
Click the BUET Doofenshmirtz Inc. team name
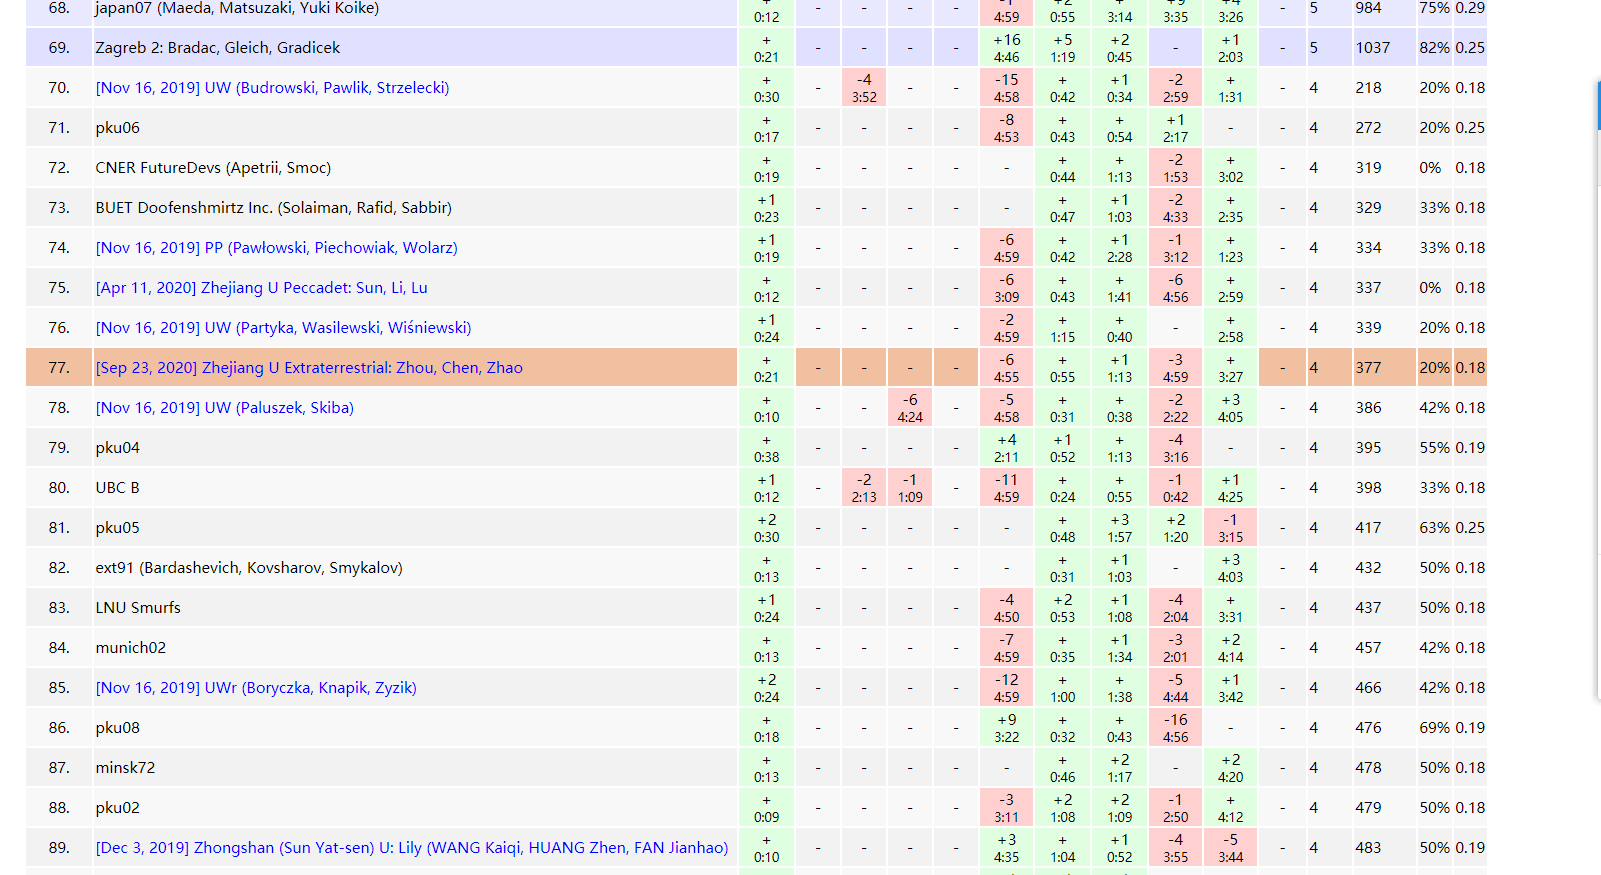tap(273, 208)
